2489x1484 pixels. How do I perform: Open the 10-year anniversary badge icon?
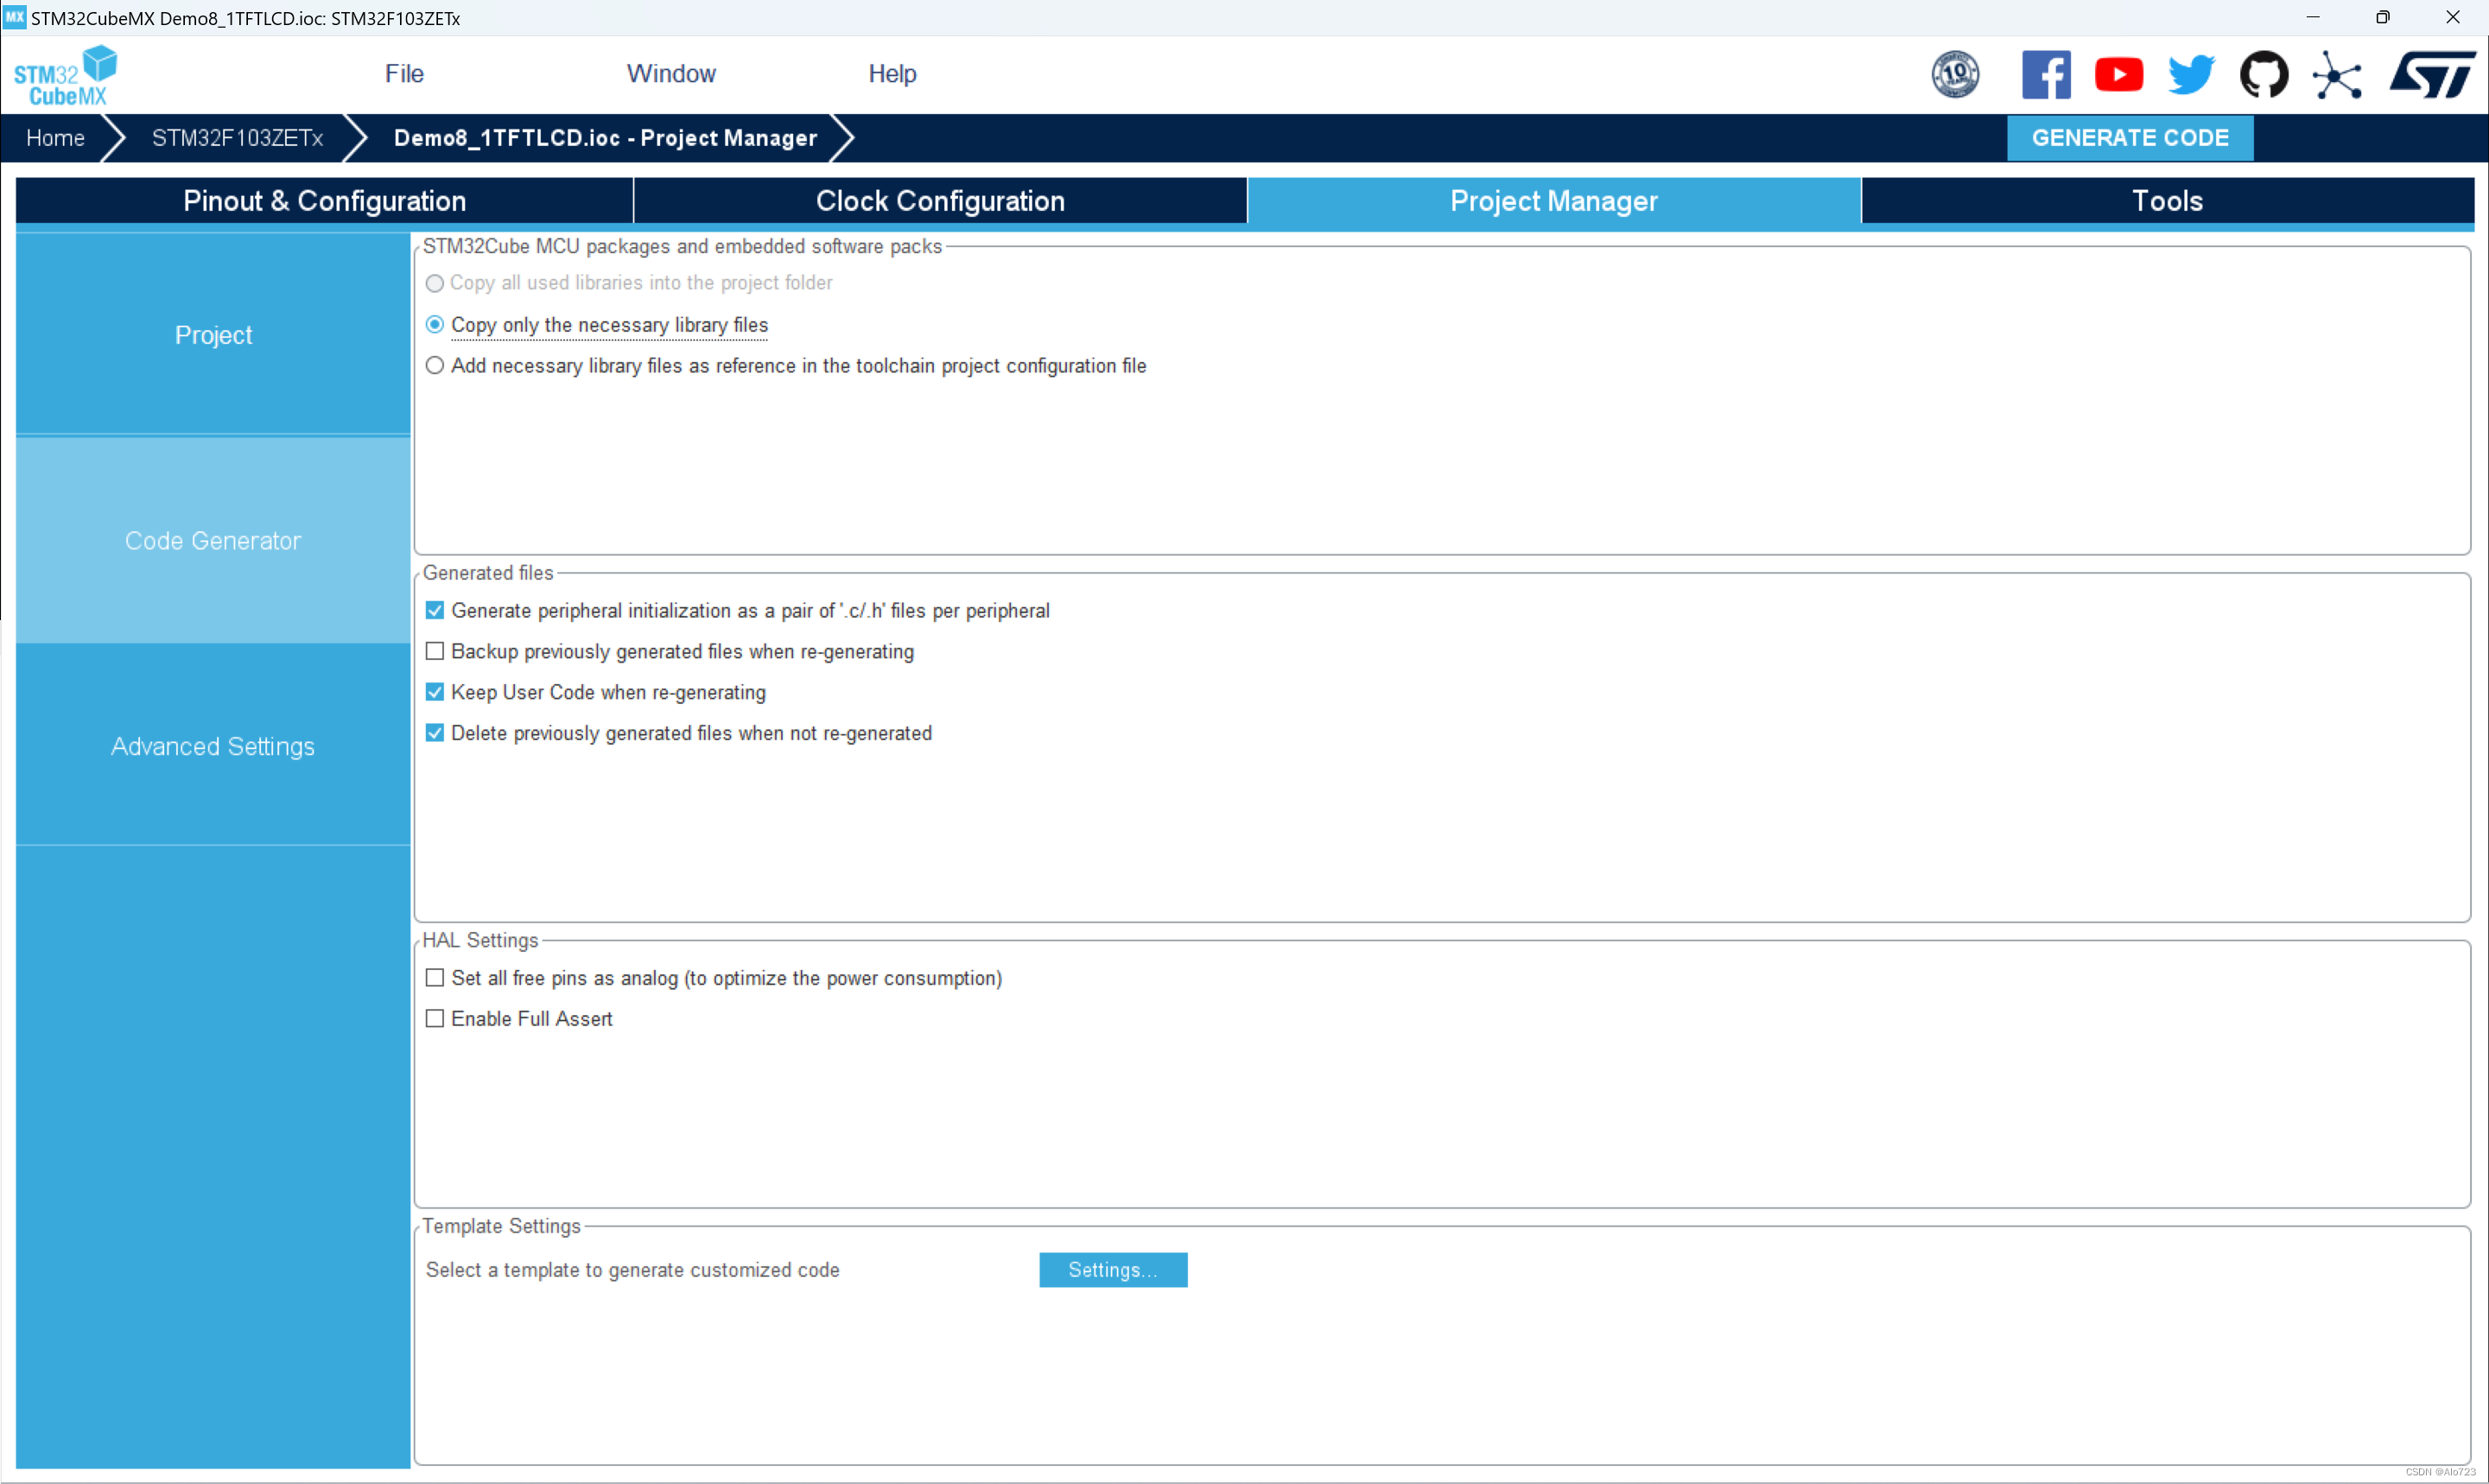click(1954, 75)
